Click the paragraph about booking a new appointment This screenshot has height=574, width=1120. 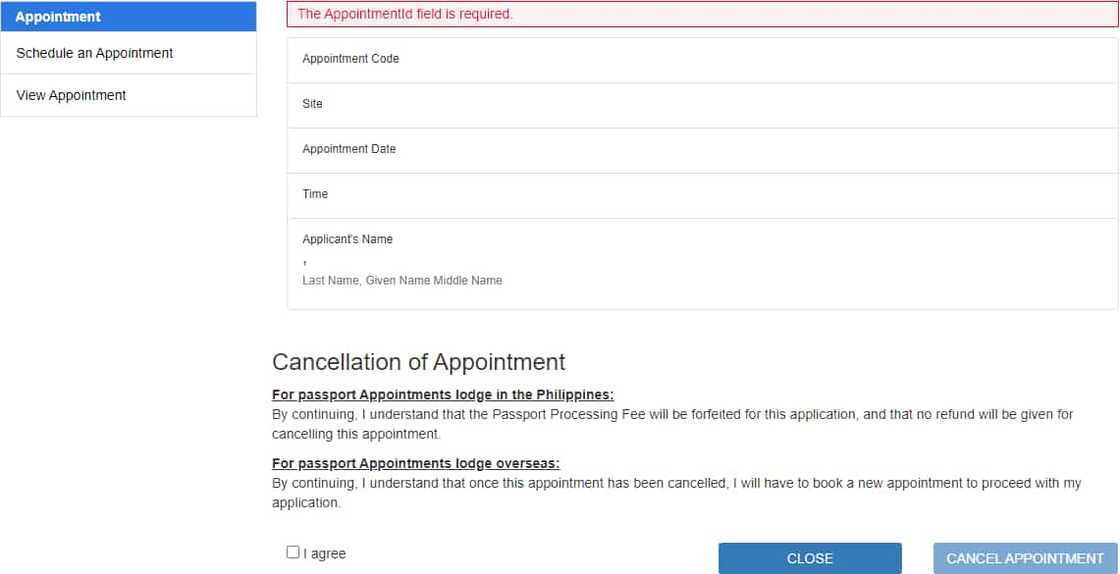tap(676, 493)
